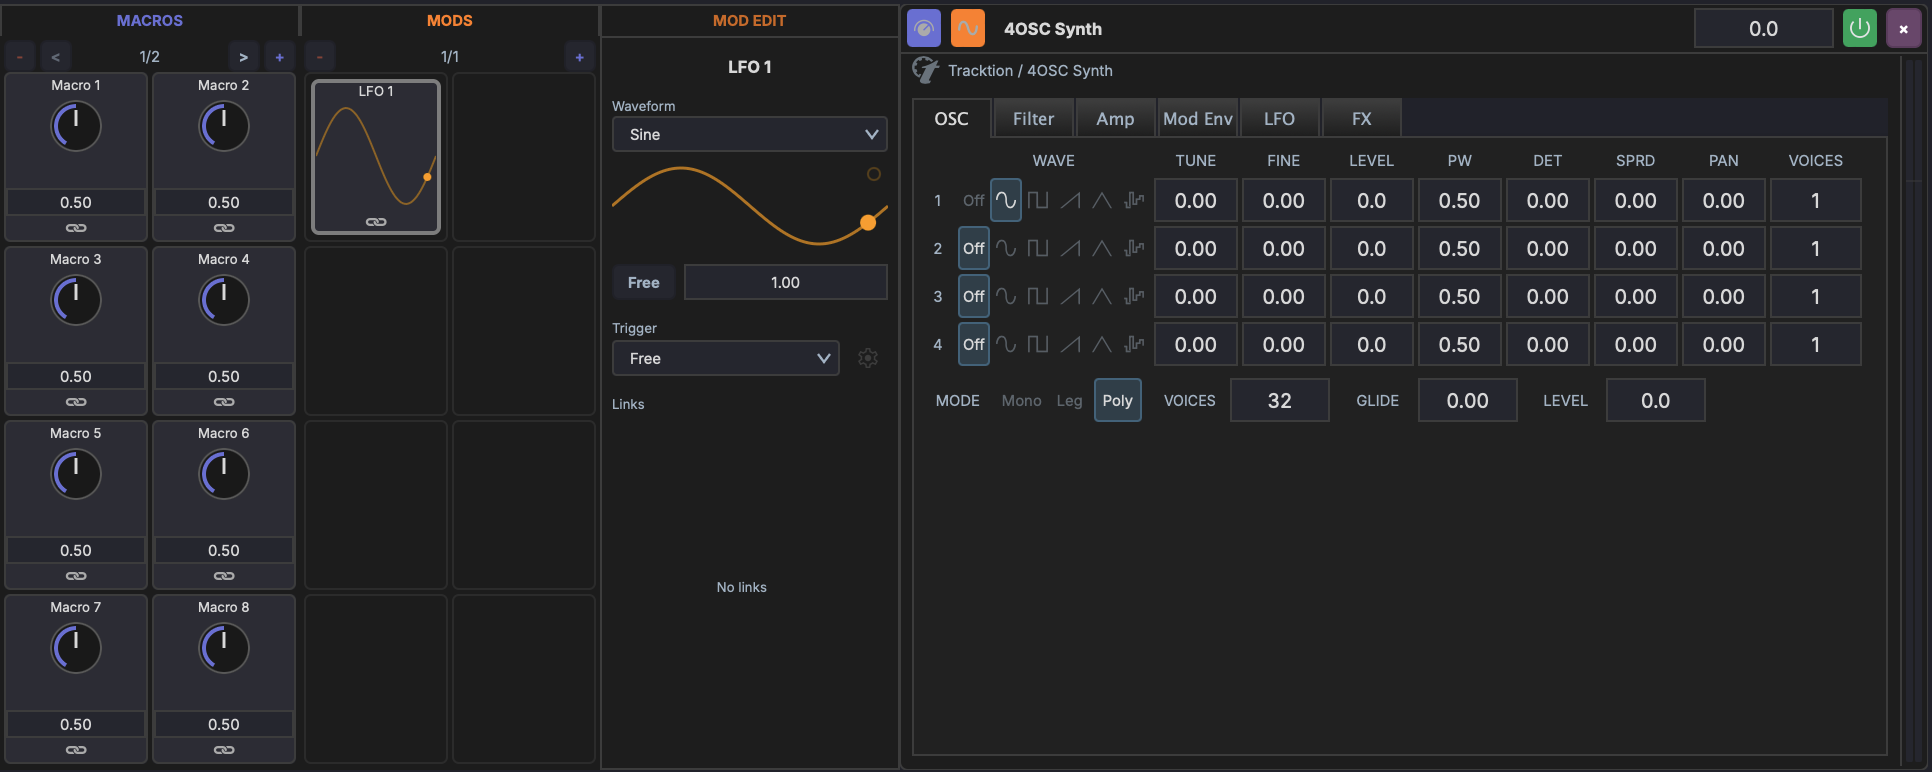Open the Mod Env tab

click(1197, 119)
